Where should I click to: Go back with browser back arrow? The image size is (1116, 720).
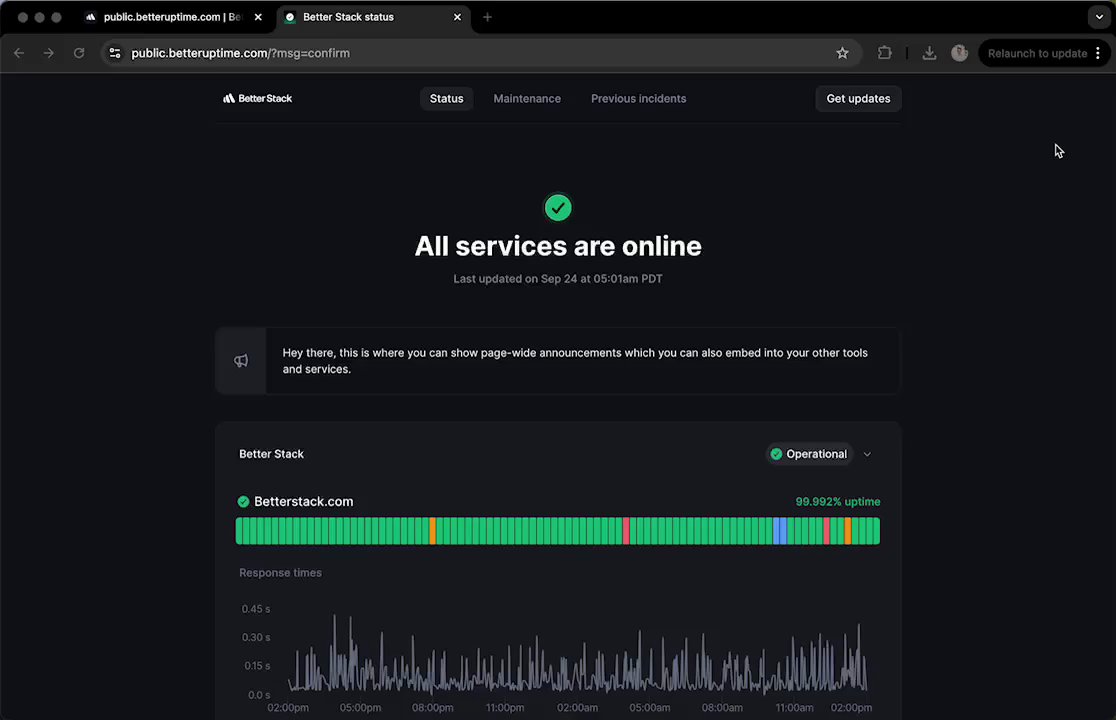pyautogui.click(x=19, y=53)
